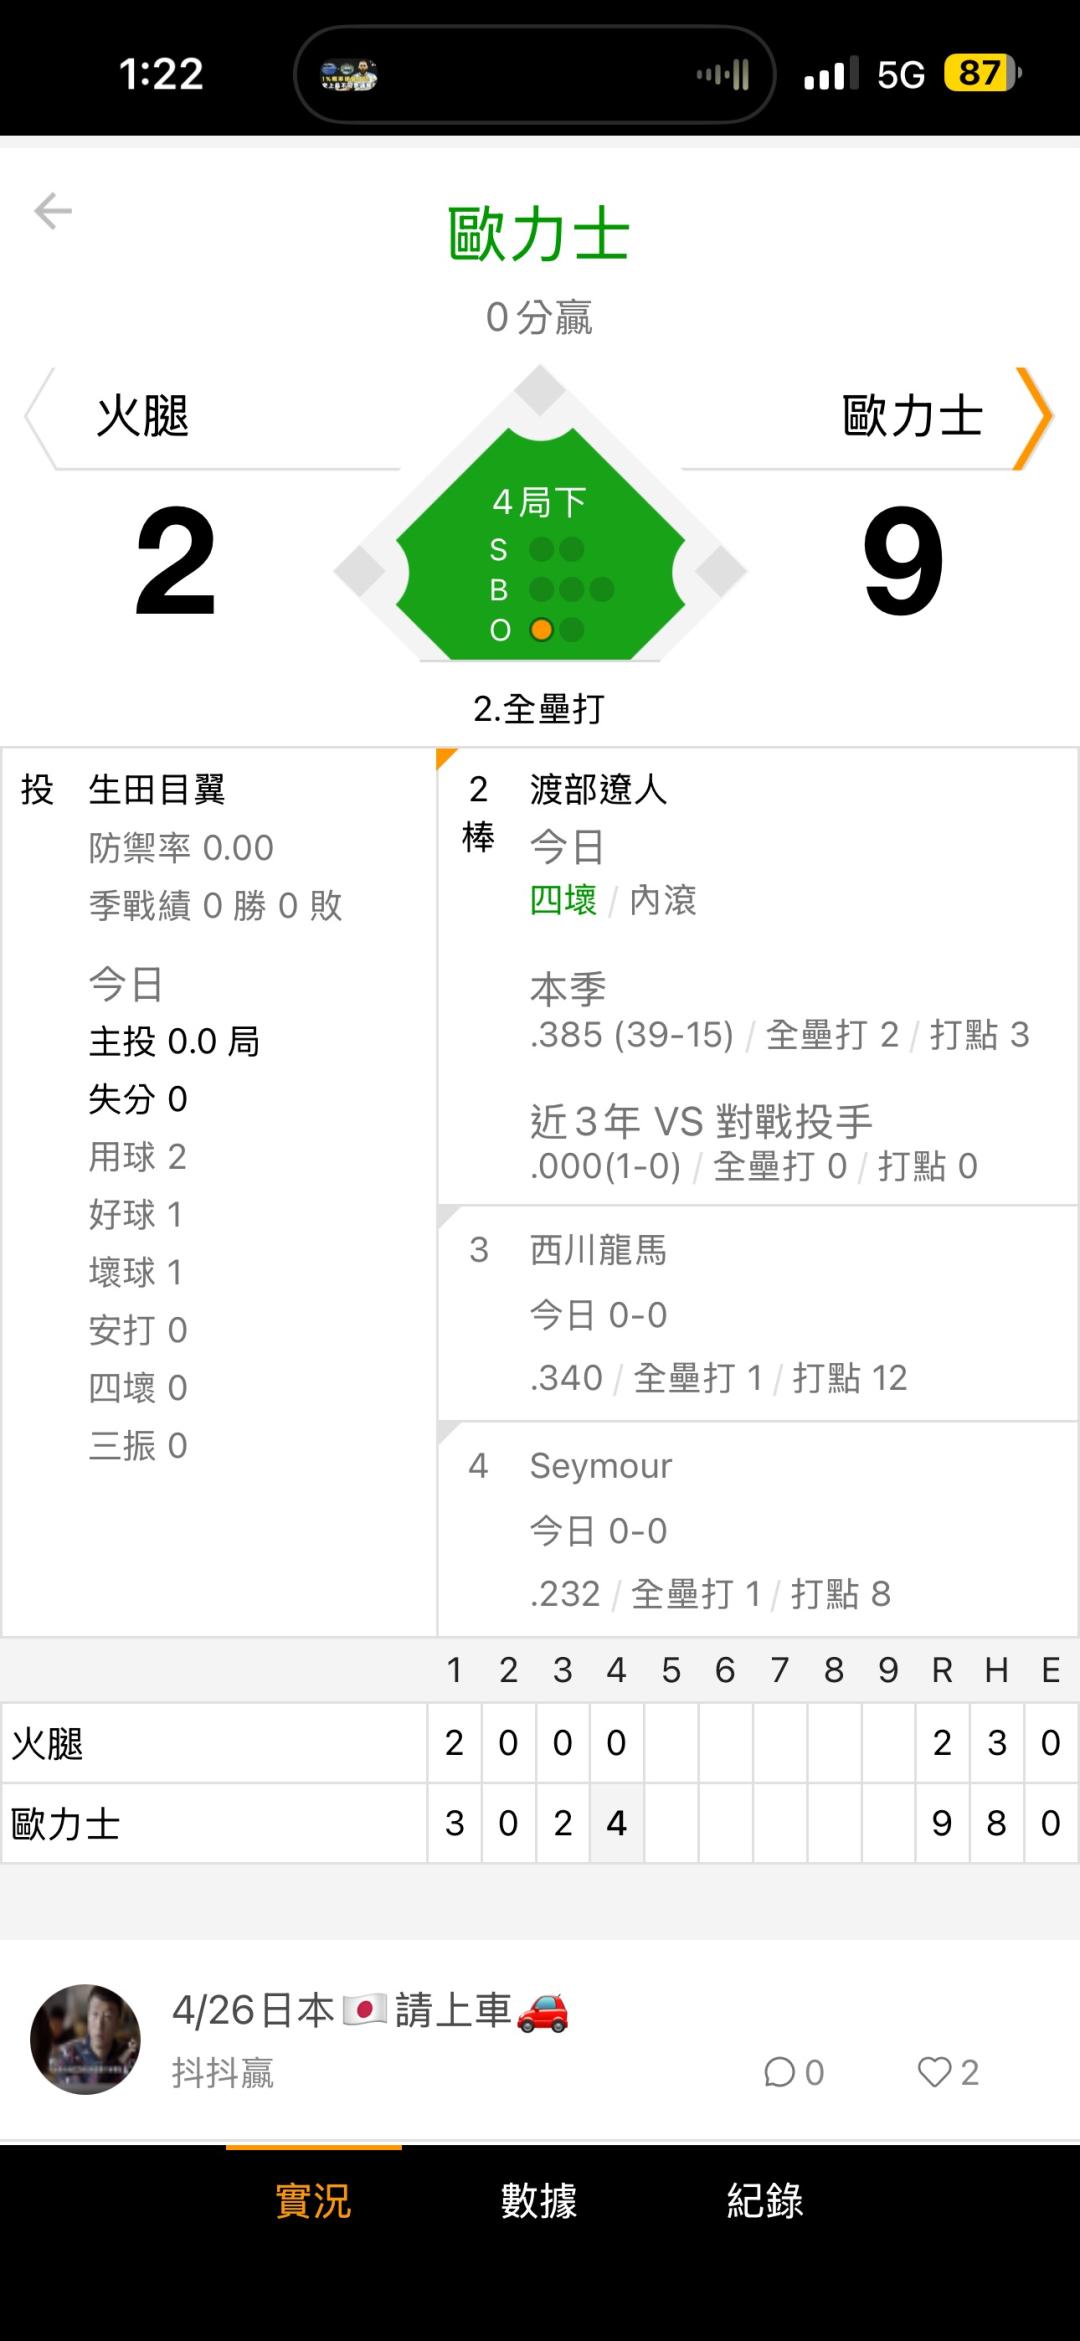This screenshot has width=1080, height=2341.
Task: Open the post 4/26日本請上車
Action: [x=370, y=2010]
